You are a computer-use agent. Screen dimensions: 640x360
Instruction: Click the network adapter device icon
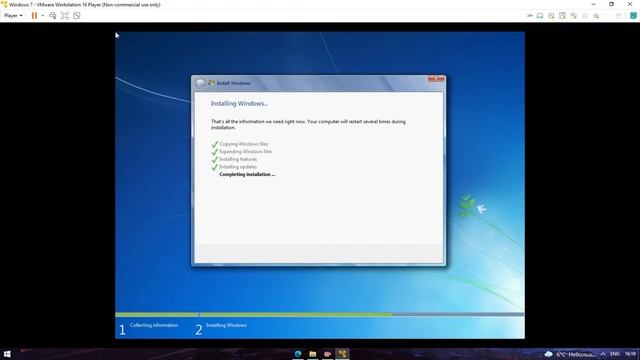point(573,16)
